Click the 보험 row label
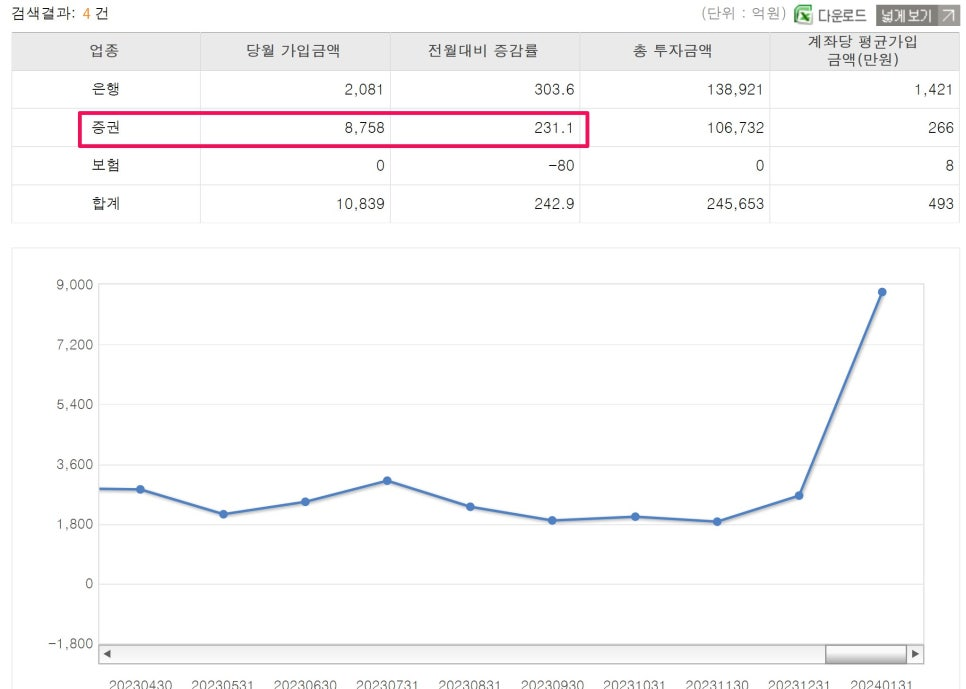Viewport: 966px width, 689px height. [x=106, y=165]
